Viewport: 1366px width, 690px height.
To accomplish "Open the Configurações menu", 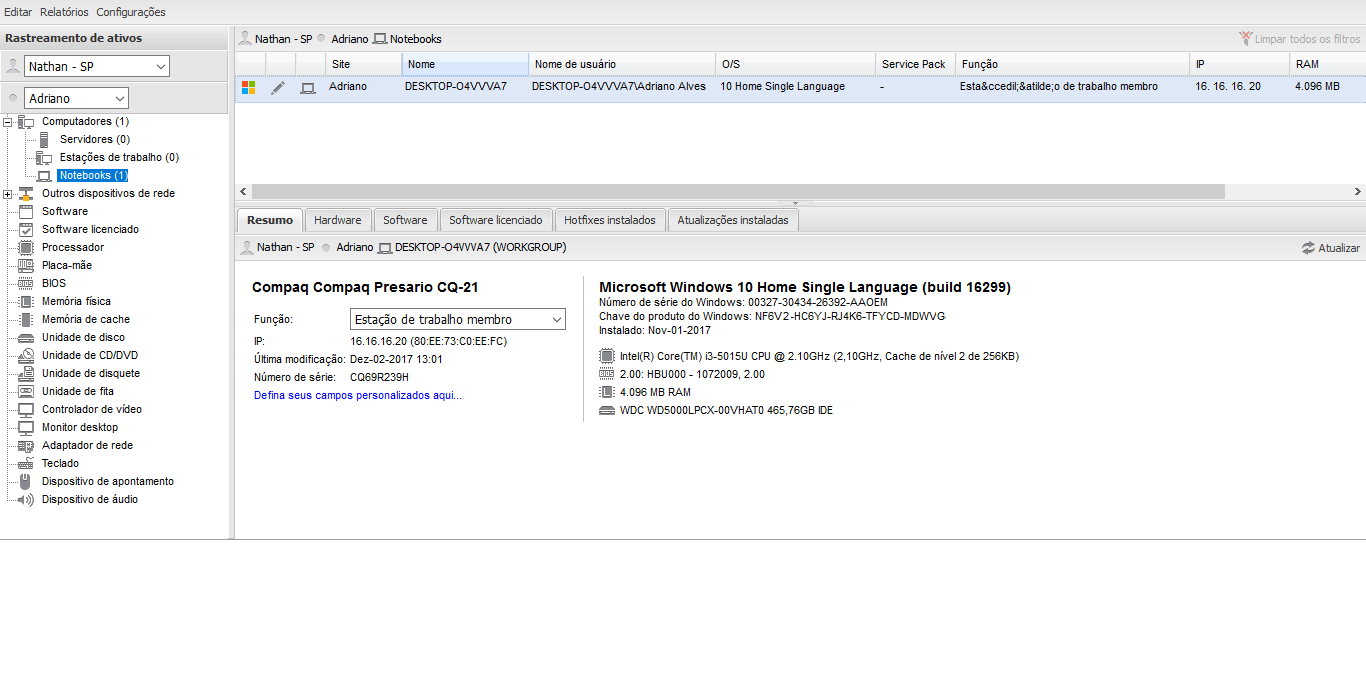I will (131, 12).
